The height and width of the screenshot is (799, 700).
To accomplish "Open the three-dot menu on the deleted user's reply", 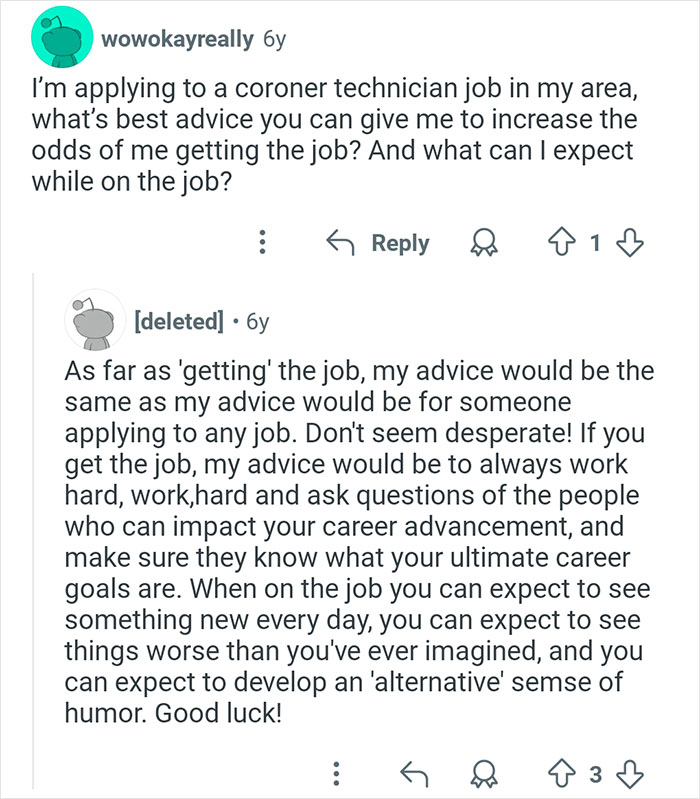I will (337, 771).
